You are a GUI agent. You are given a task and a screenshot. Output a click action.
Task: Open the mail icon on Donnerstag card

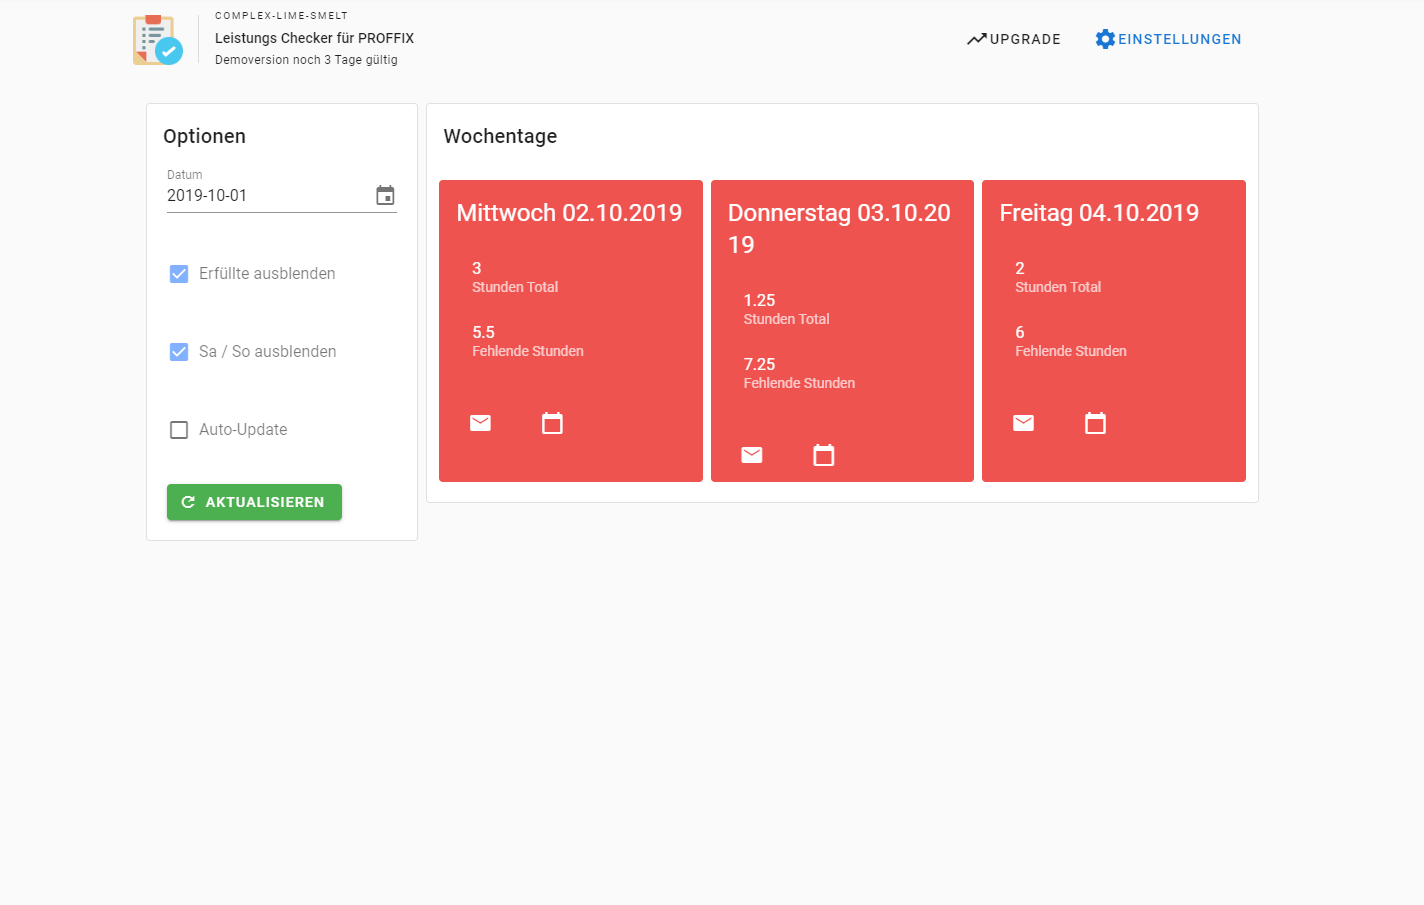[751, 454]
